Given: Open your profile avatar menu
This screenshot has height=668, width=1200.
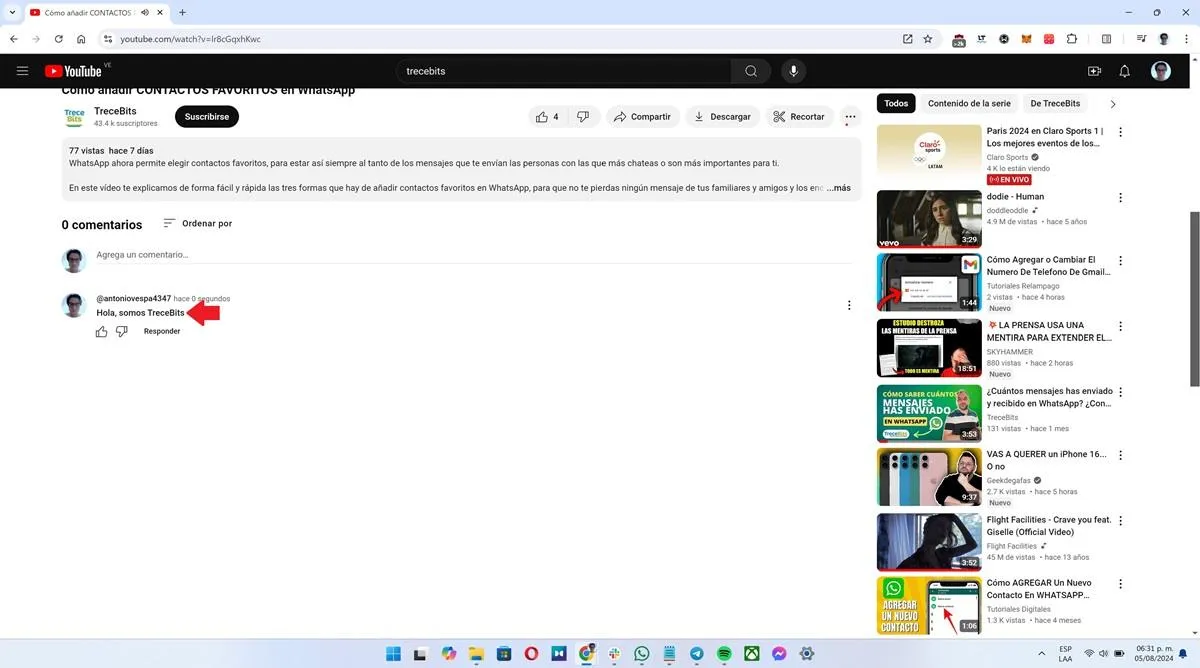Looking at the screenshot, I should [1161, 71].
